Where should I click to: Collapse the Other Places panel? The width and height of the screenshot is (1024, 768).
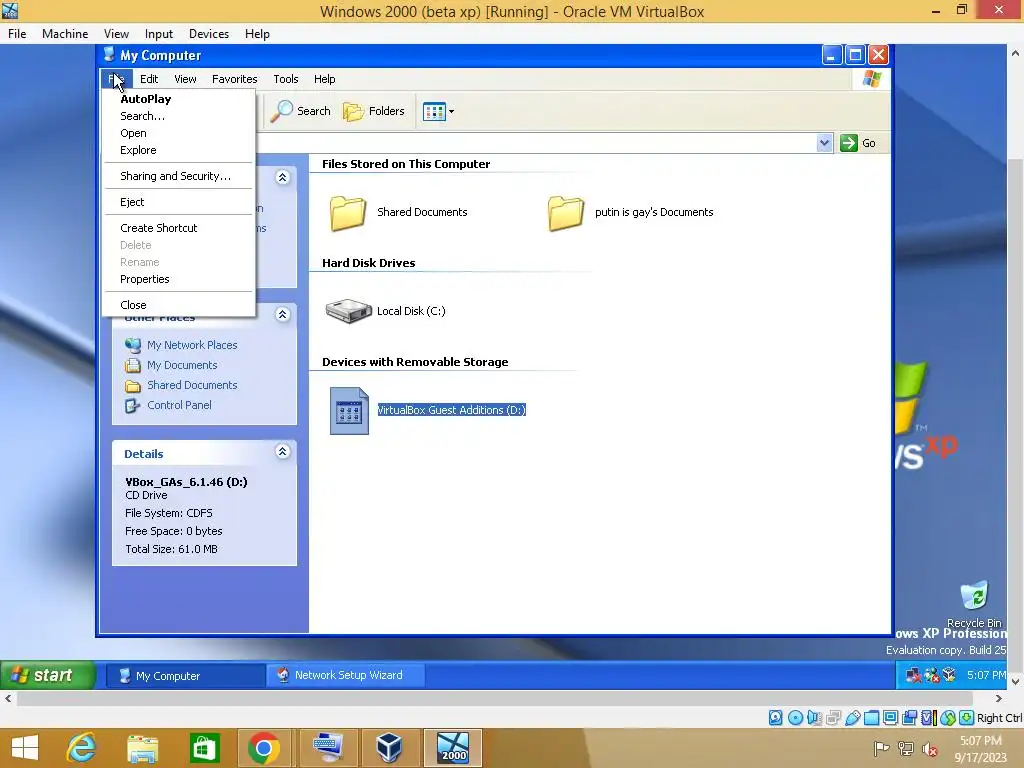pyautogui.click(x=282, y=315)
